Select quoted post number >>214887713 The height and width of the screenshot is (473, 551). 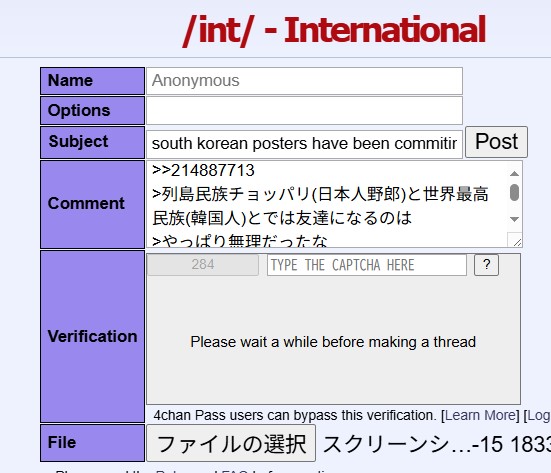203,171
